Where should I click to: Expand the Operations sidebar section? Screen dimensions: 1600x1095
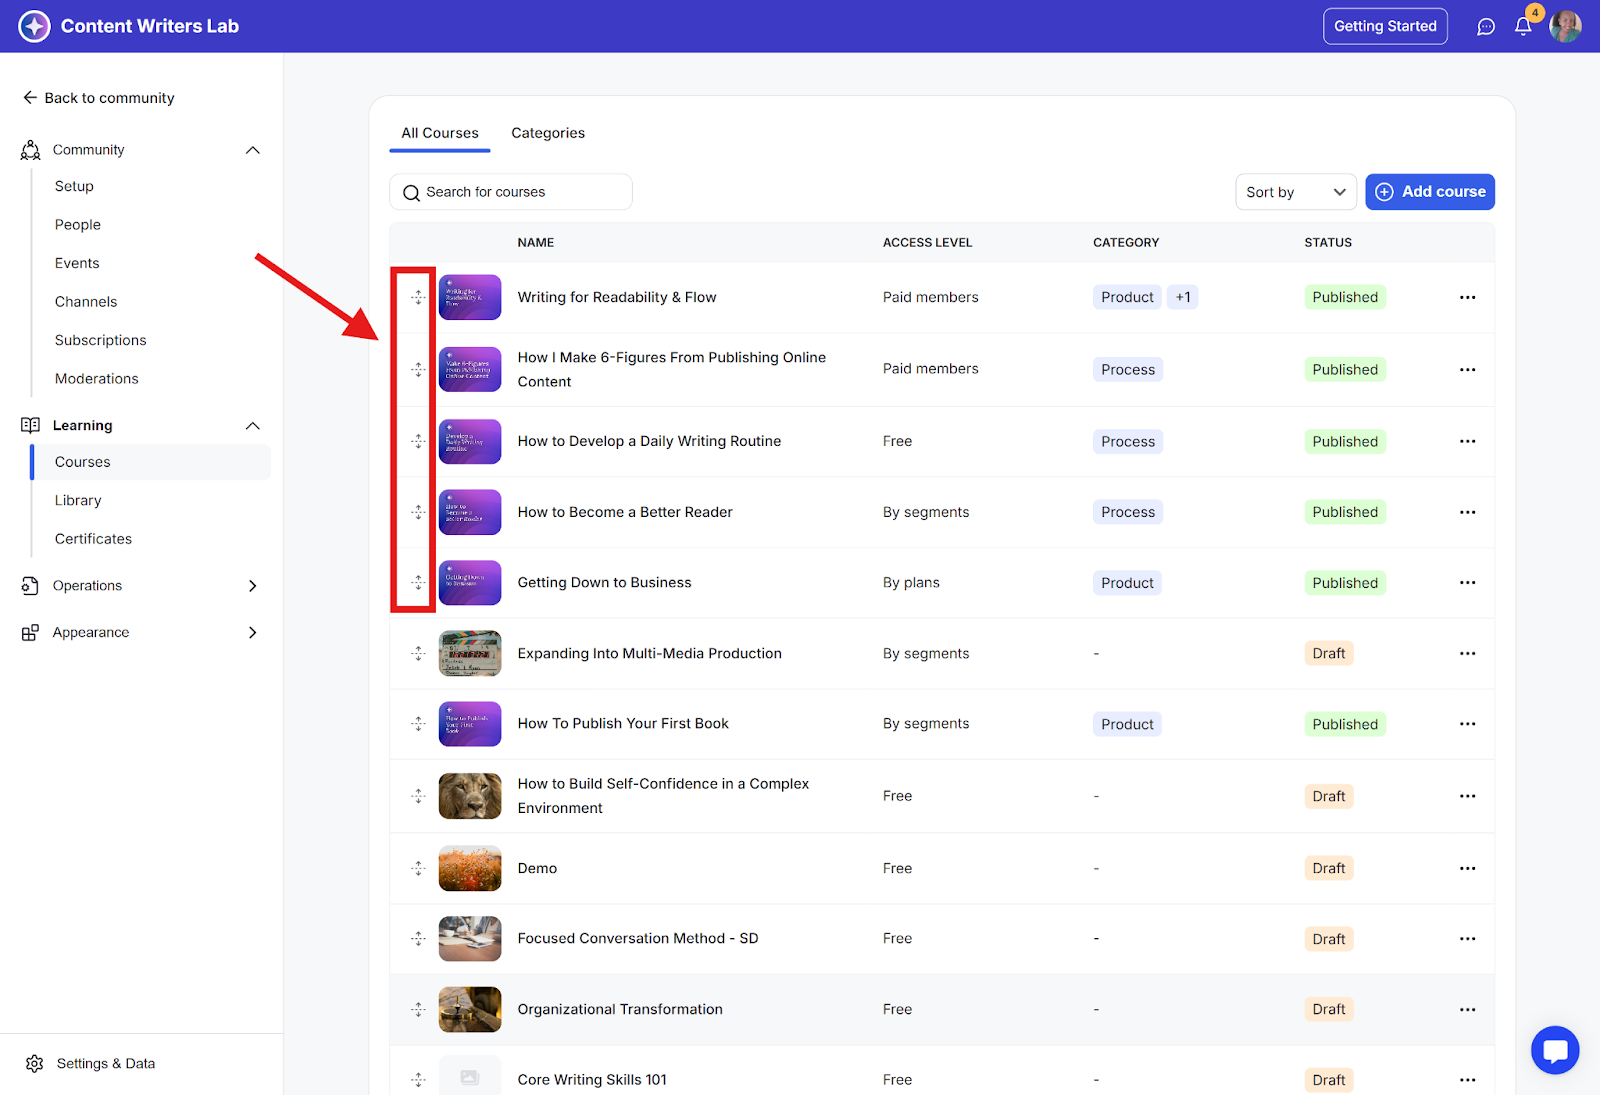point(253,586)
